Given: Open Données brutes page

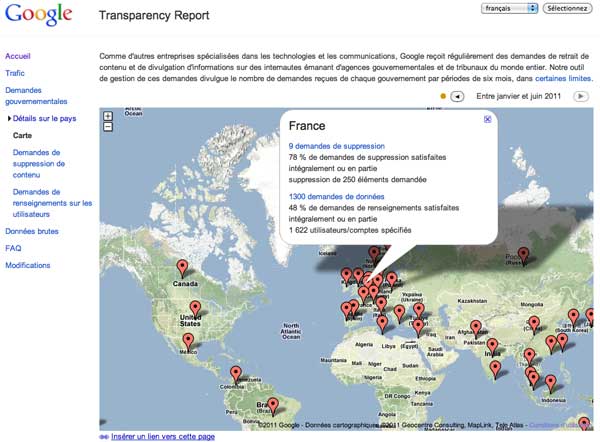Looking at the screenshot, I should point(32,232).
